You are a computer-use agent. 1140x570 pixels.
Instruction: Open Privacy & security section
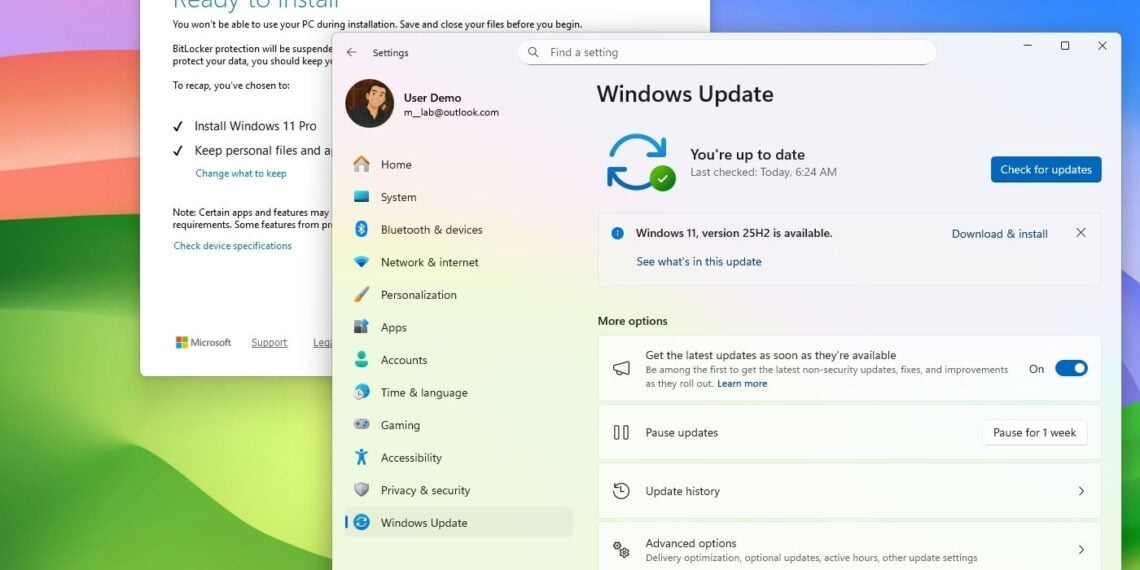pos(459,490)
